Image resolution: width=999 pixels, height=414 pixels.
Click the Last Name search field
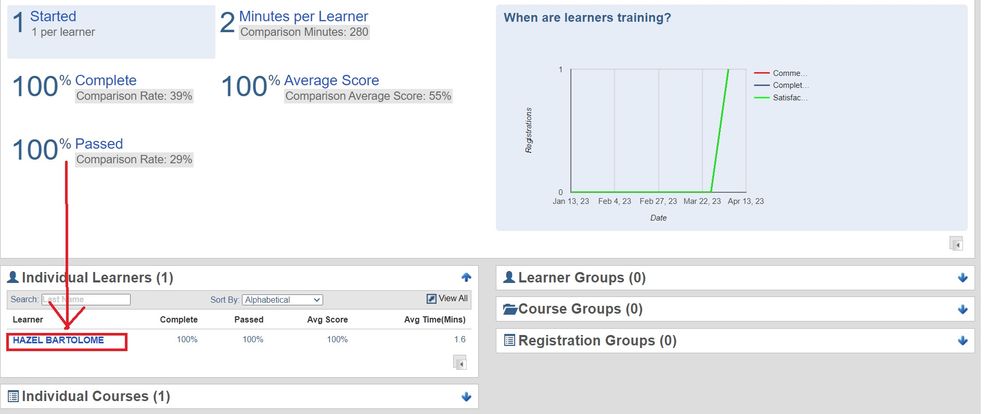86,299
